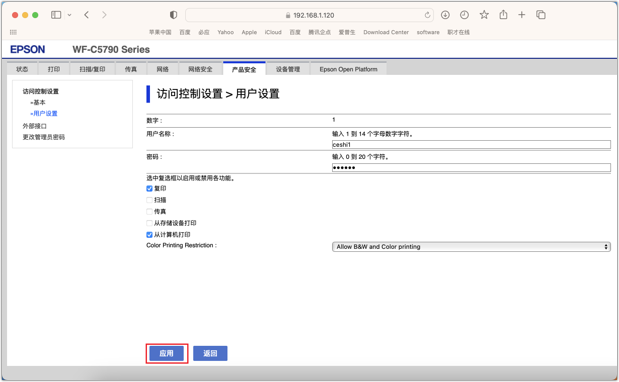Select the user name field containing ceshi1

click(471, 144)
